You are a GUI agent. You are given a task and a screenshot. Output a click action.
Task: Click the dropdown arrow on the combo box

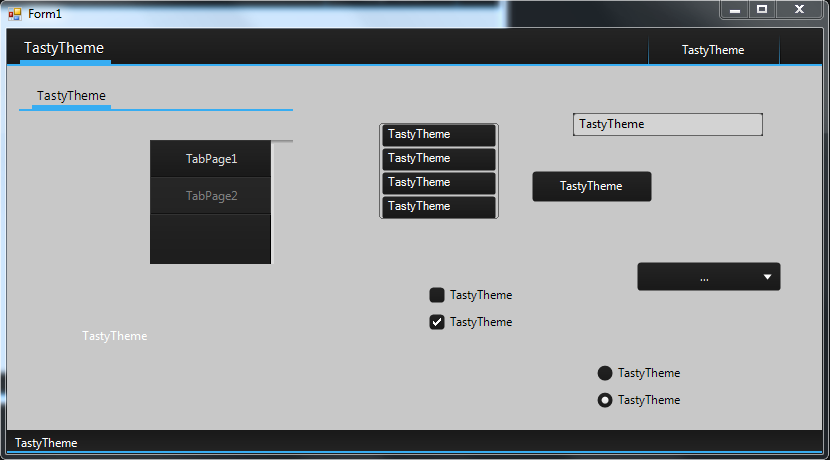767,277
